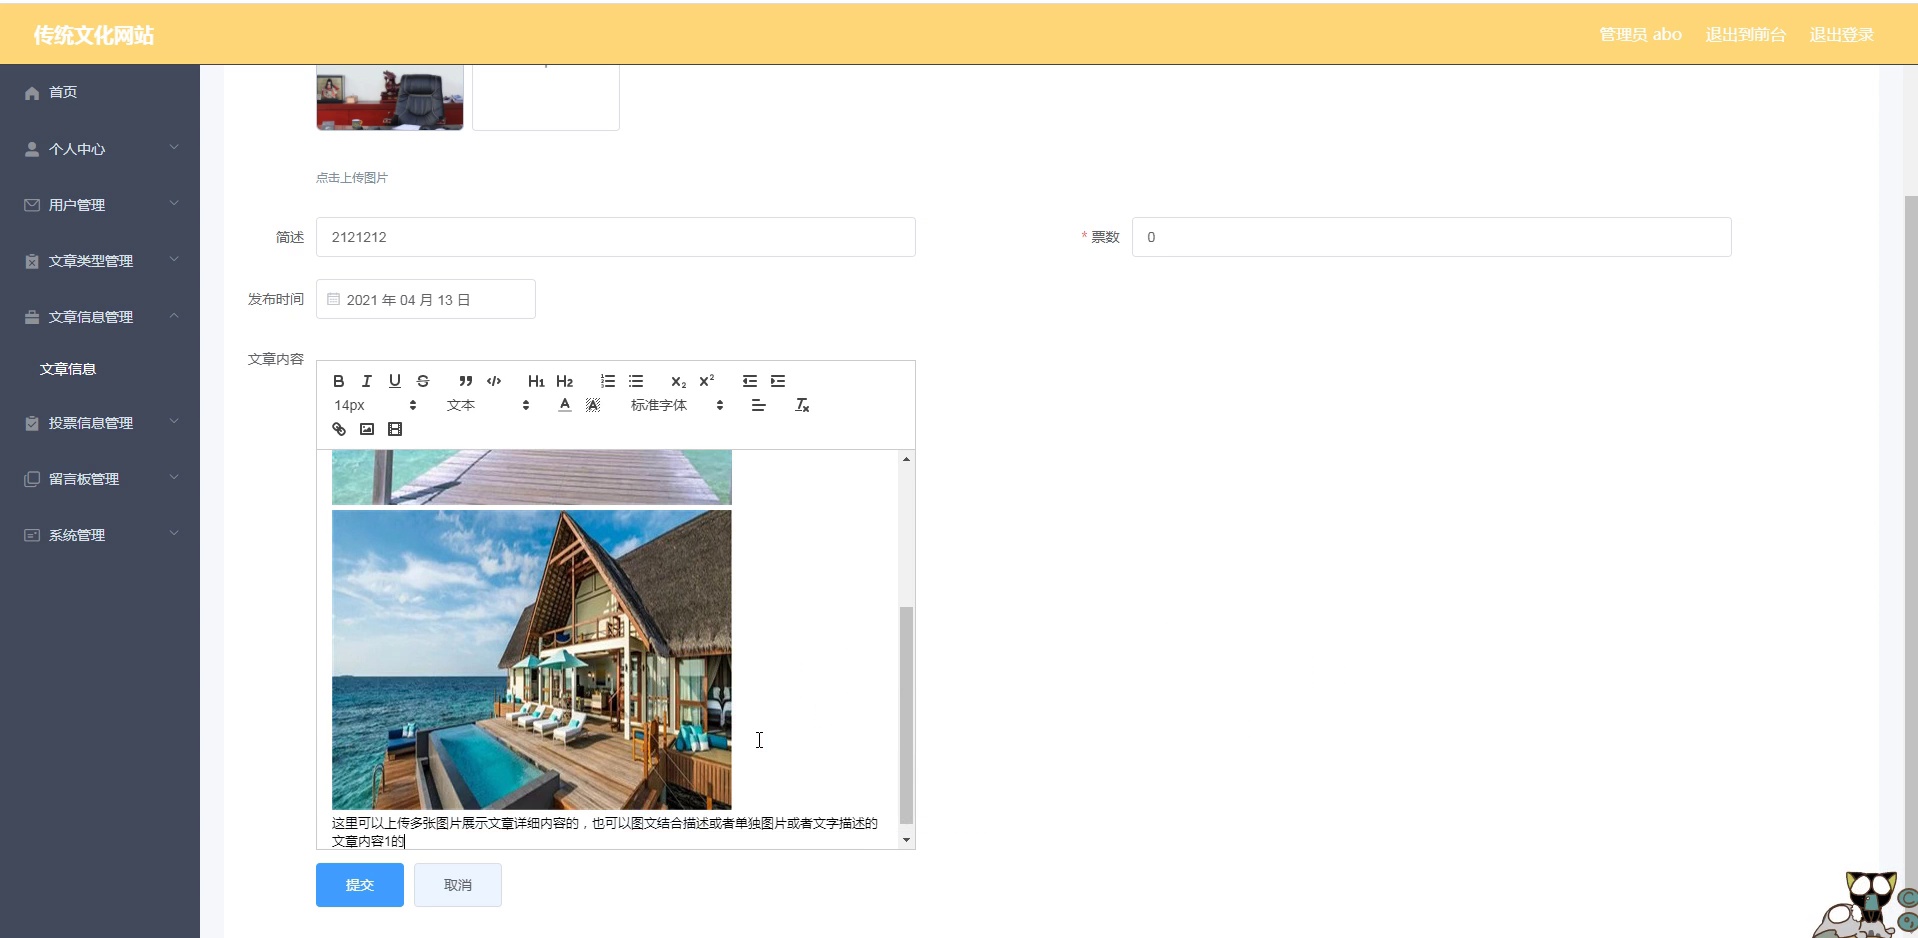Click 退出登录 to log out
Image resolution: width=1918 pixels, height=938 pixels.
click(x=1842, y=35)
